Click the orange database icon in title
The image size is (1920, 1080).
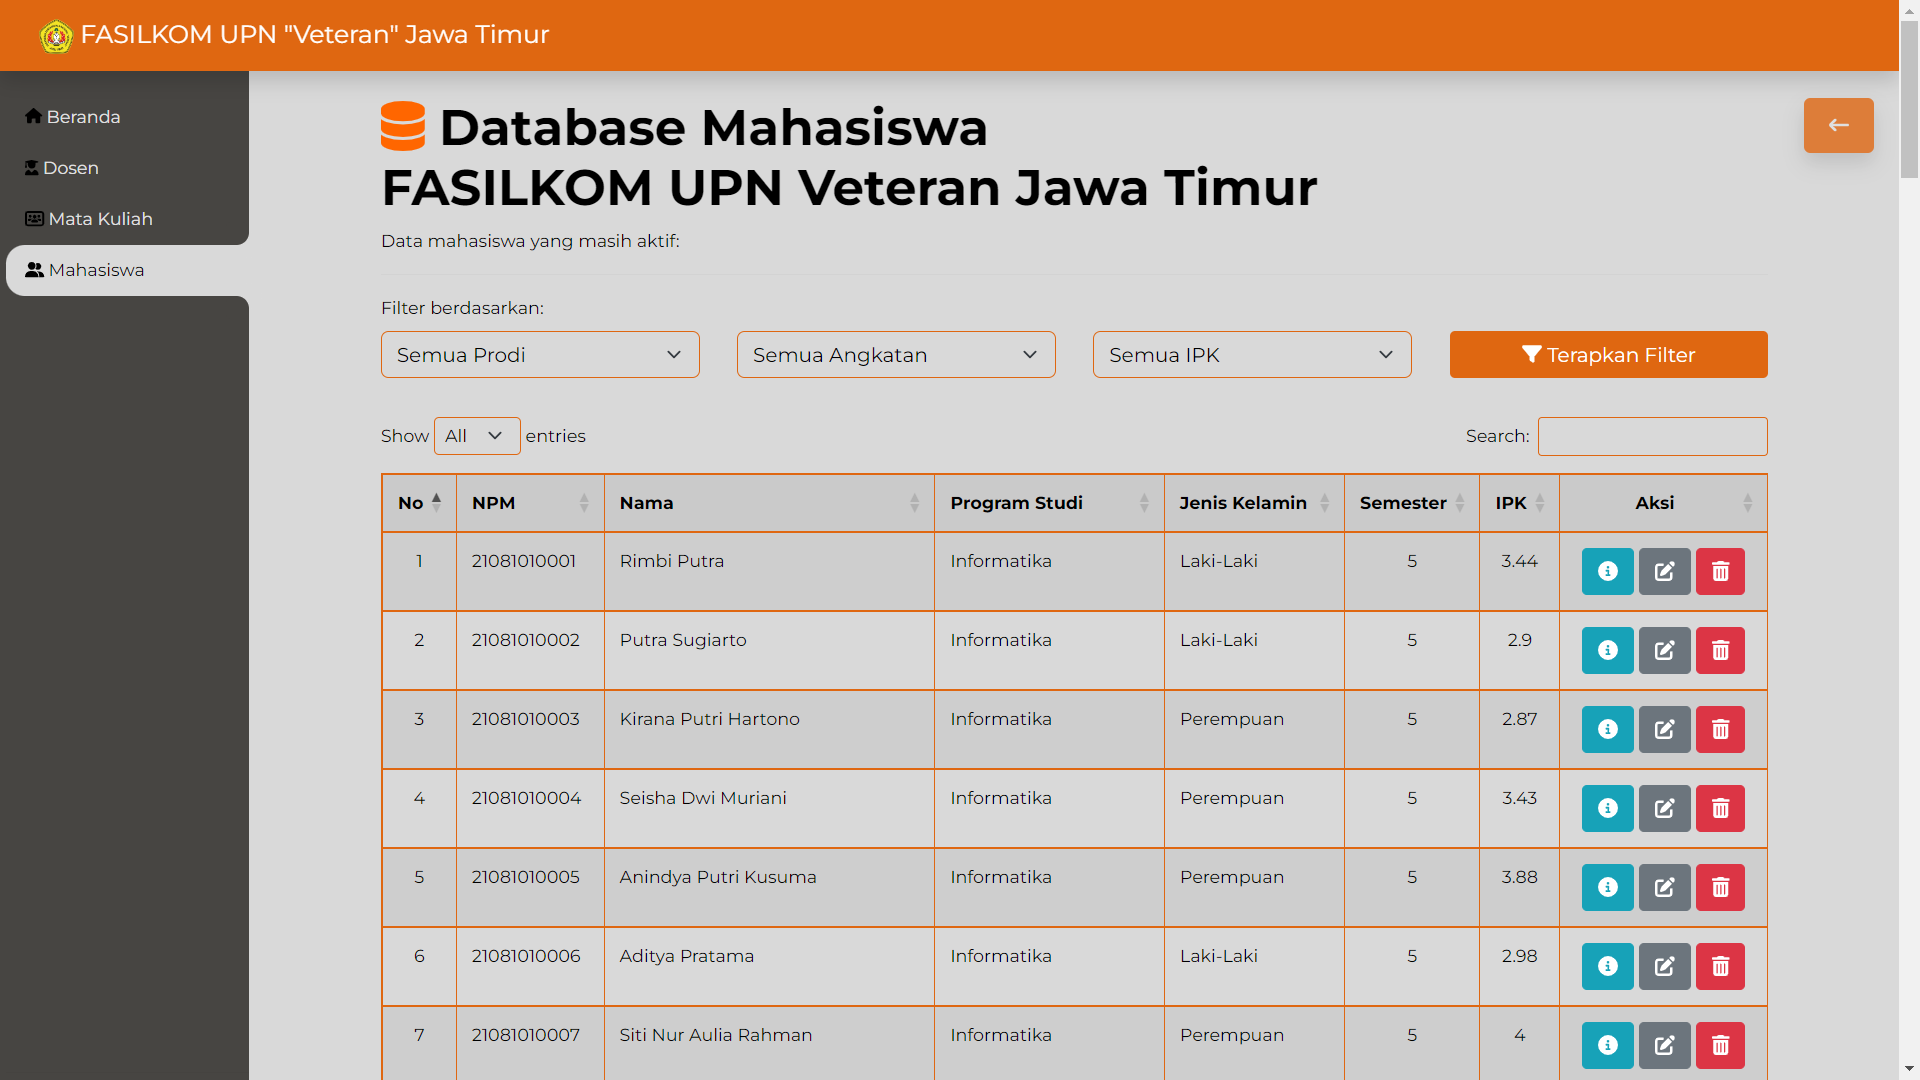(x=403, y=126)
